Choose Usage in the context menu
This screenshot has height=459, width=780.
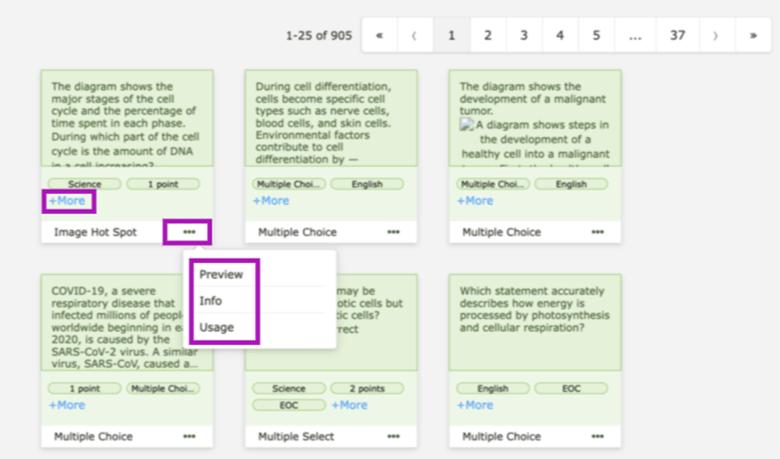click(216, 327)
